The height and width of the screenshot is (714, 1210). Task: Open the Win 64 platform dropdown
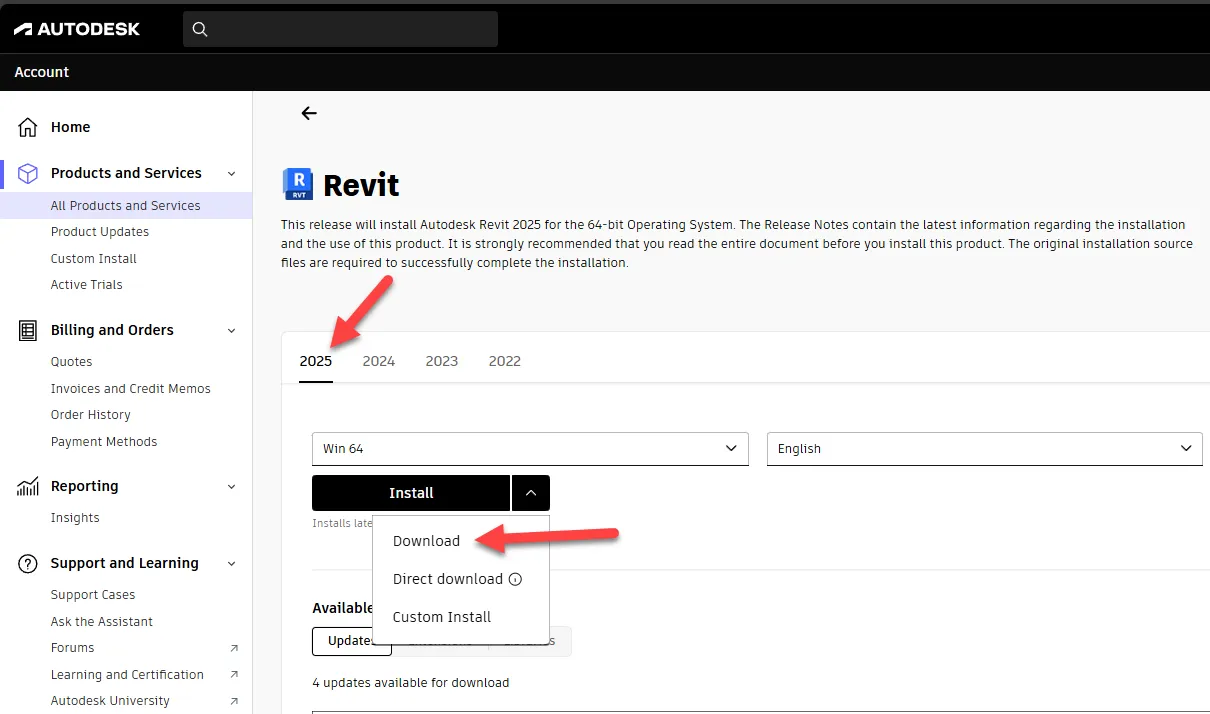click(530, 449)
